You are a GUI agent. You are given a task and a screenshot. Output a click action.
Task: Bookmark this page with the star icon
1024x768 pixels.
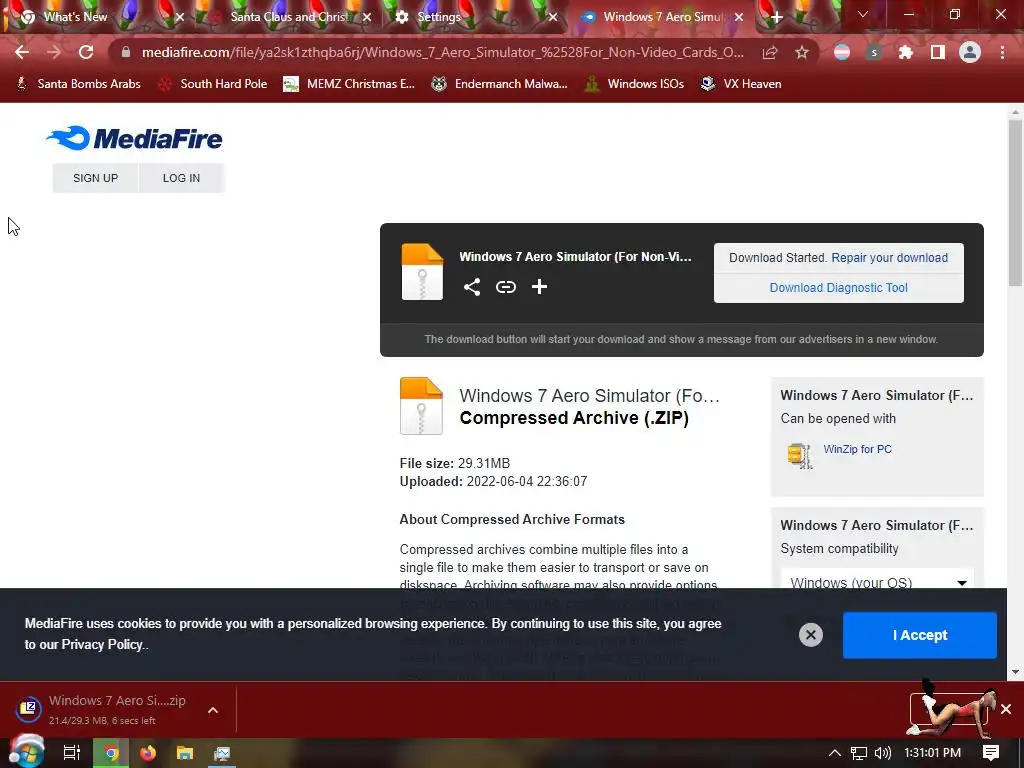pyautogui.click(x=802, y=52)
